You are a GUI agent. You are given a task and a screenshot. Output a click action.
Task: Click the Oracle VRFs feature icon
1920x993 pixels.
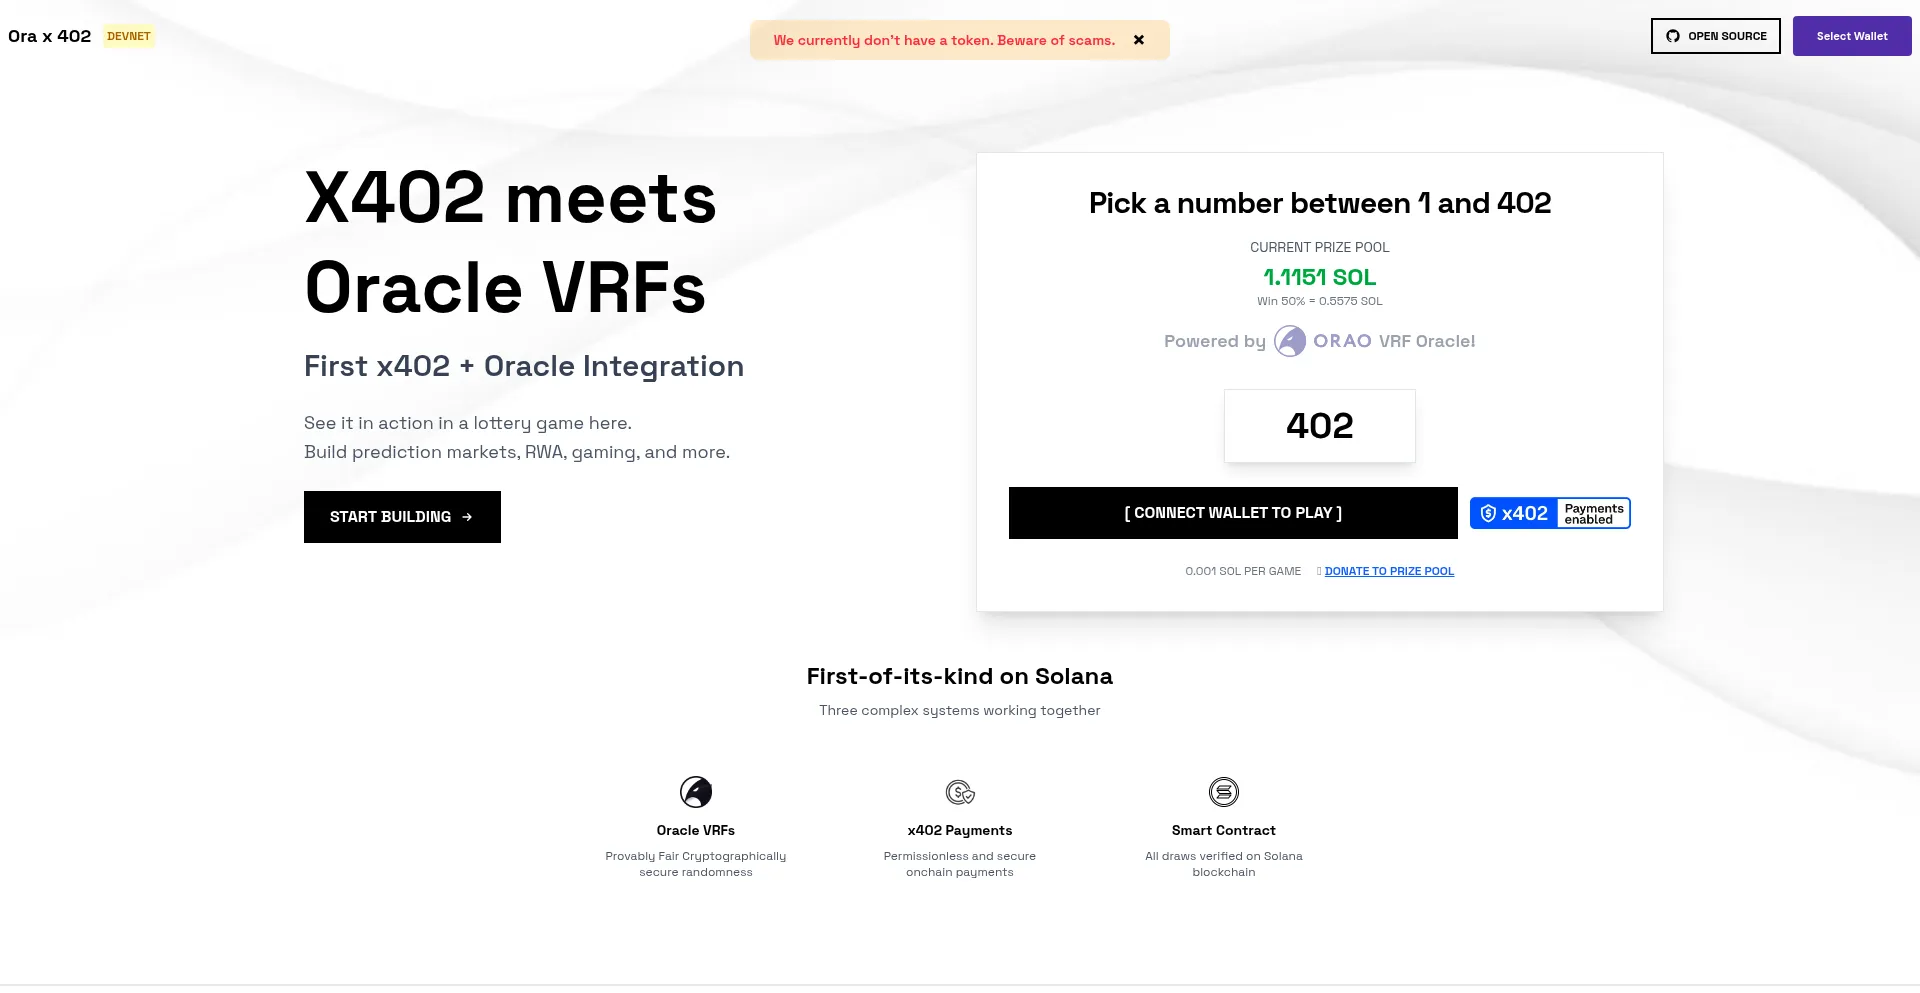(x=696, y=792)
